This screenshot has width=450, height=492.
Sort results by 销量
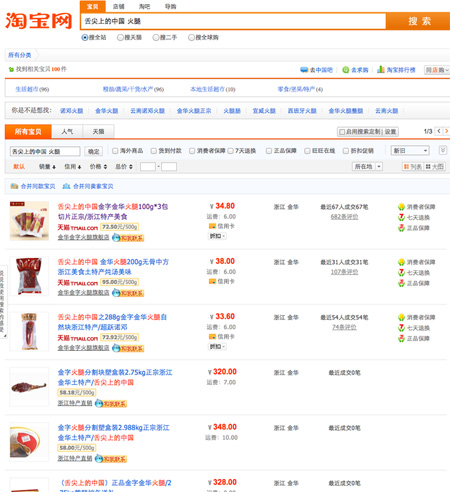pyautogui.click(x=47, y=166)
